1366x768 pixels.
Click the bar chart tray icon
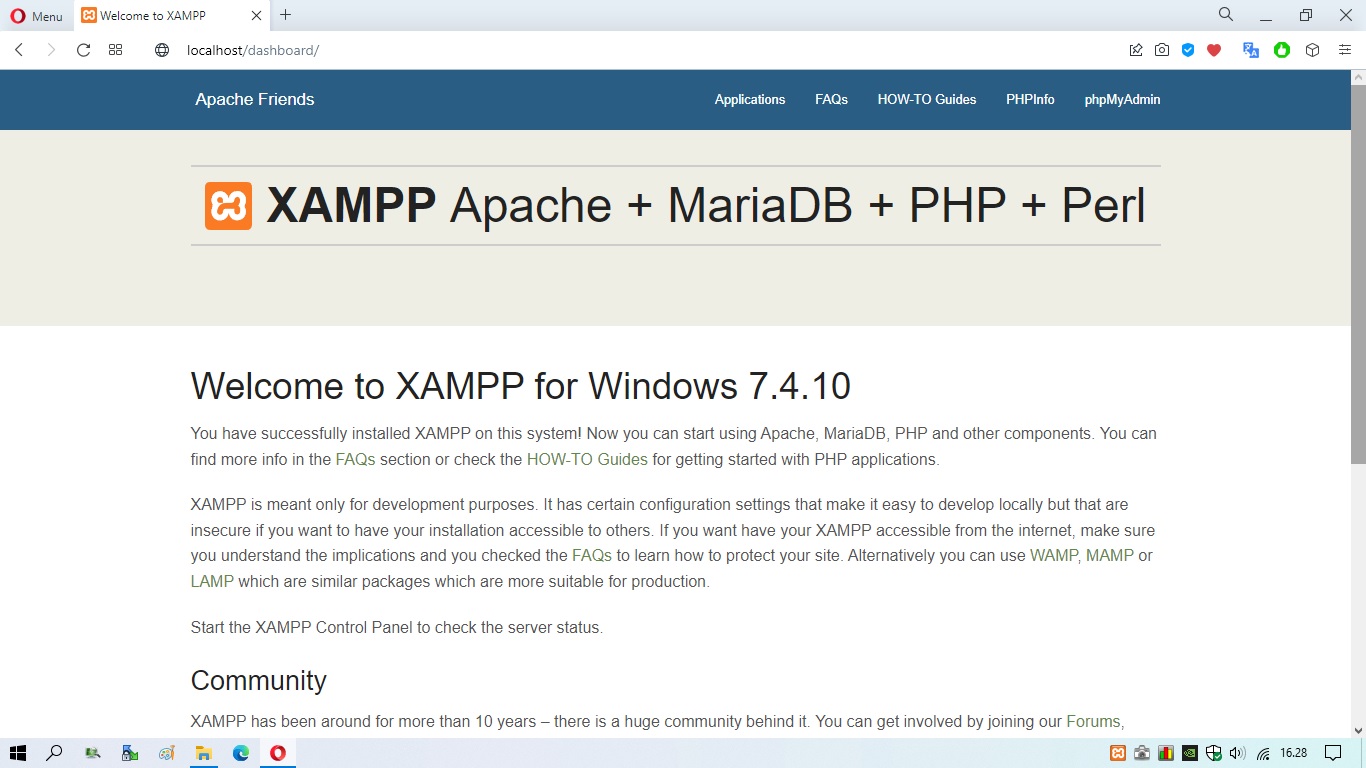click(x=1166, y=753)
